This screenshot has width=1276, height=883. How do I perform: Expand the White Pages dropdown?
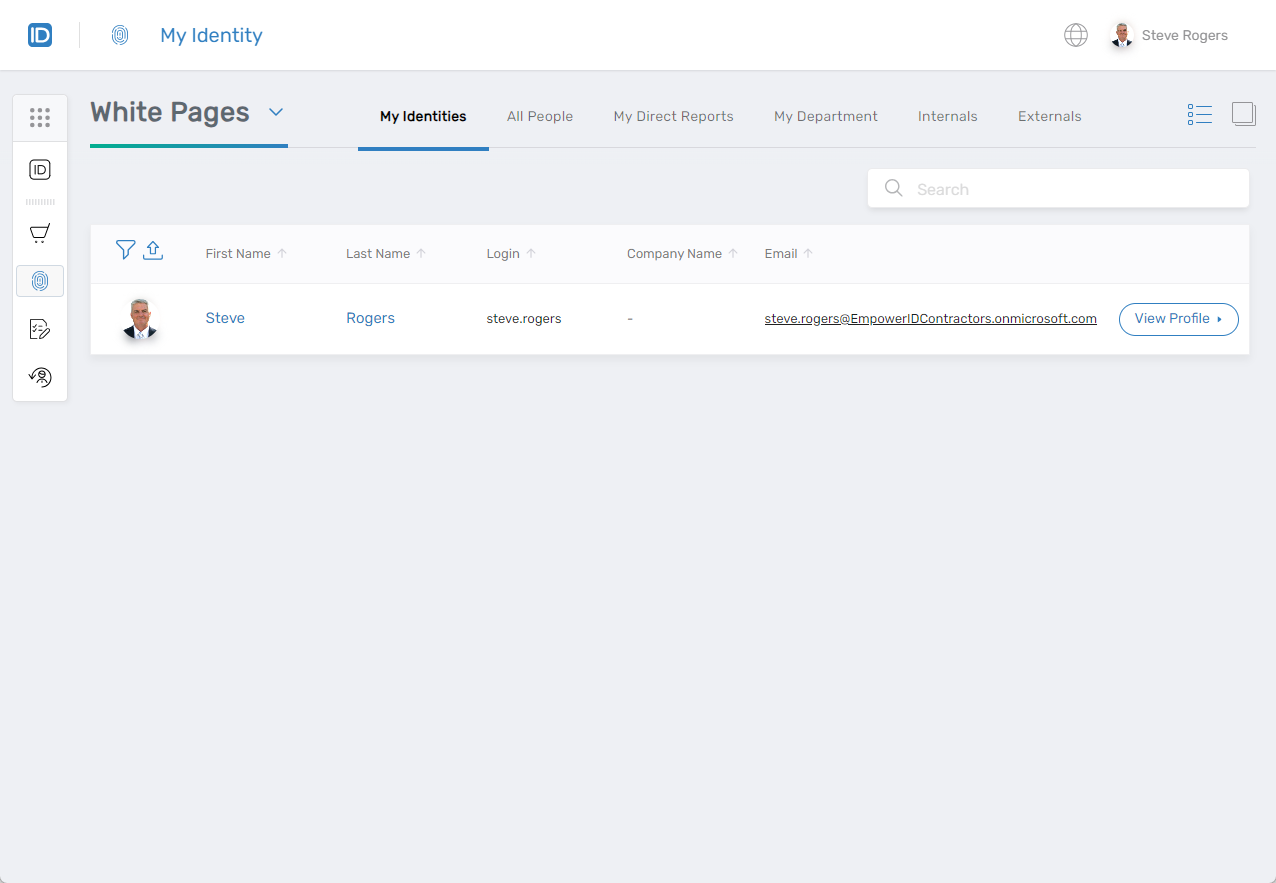276,113
